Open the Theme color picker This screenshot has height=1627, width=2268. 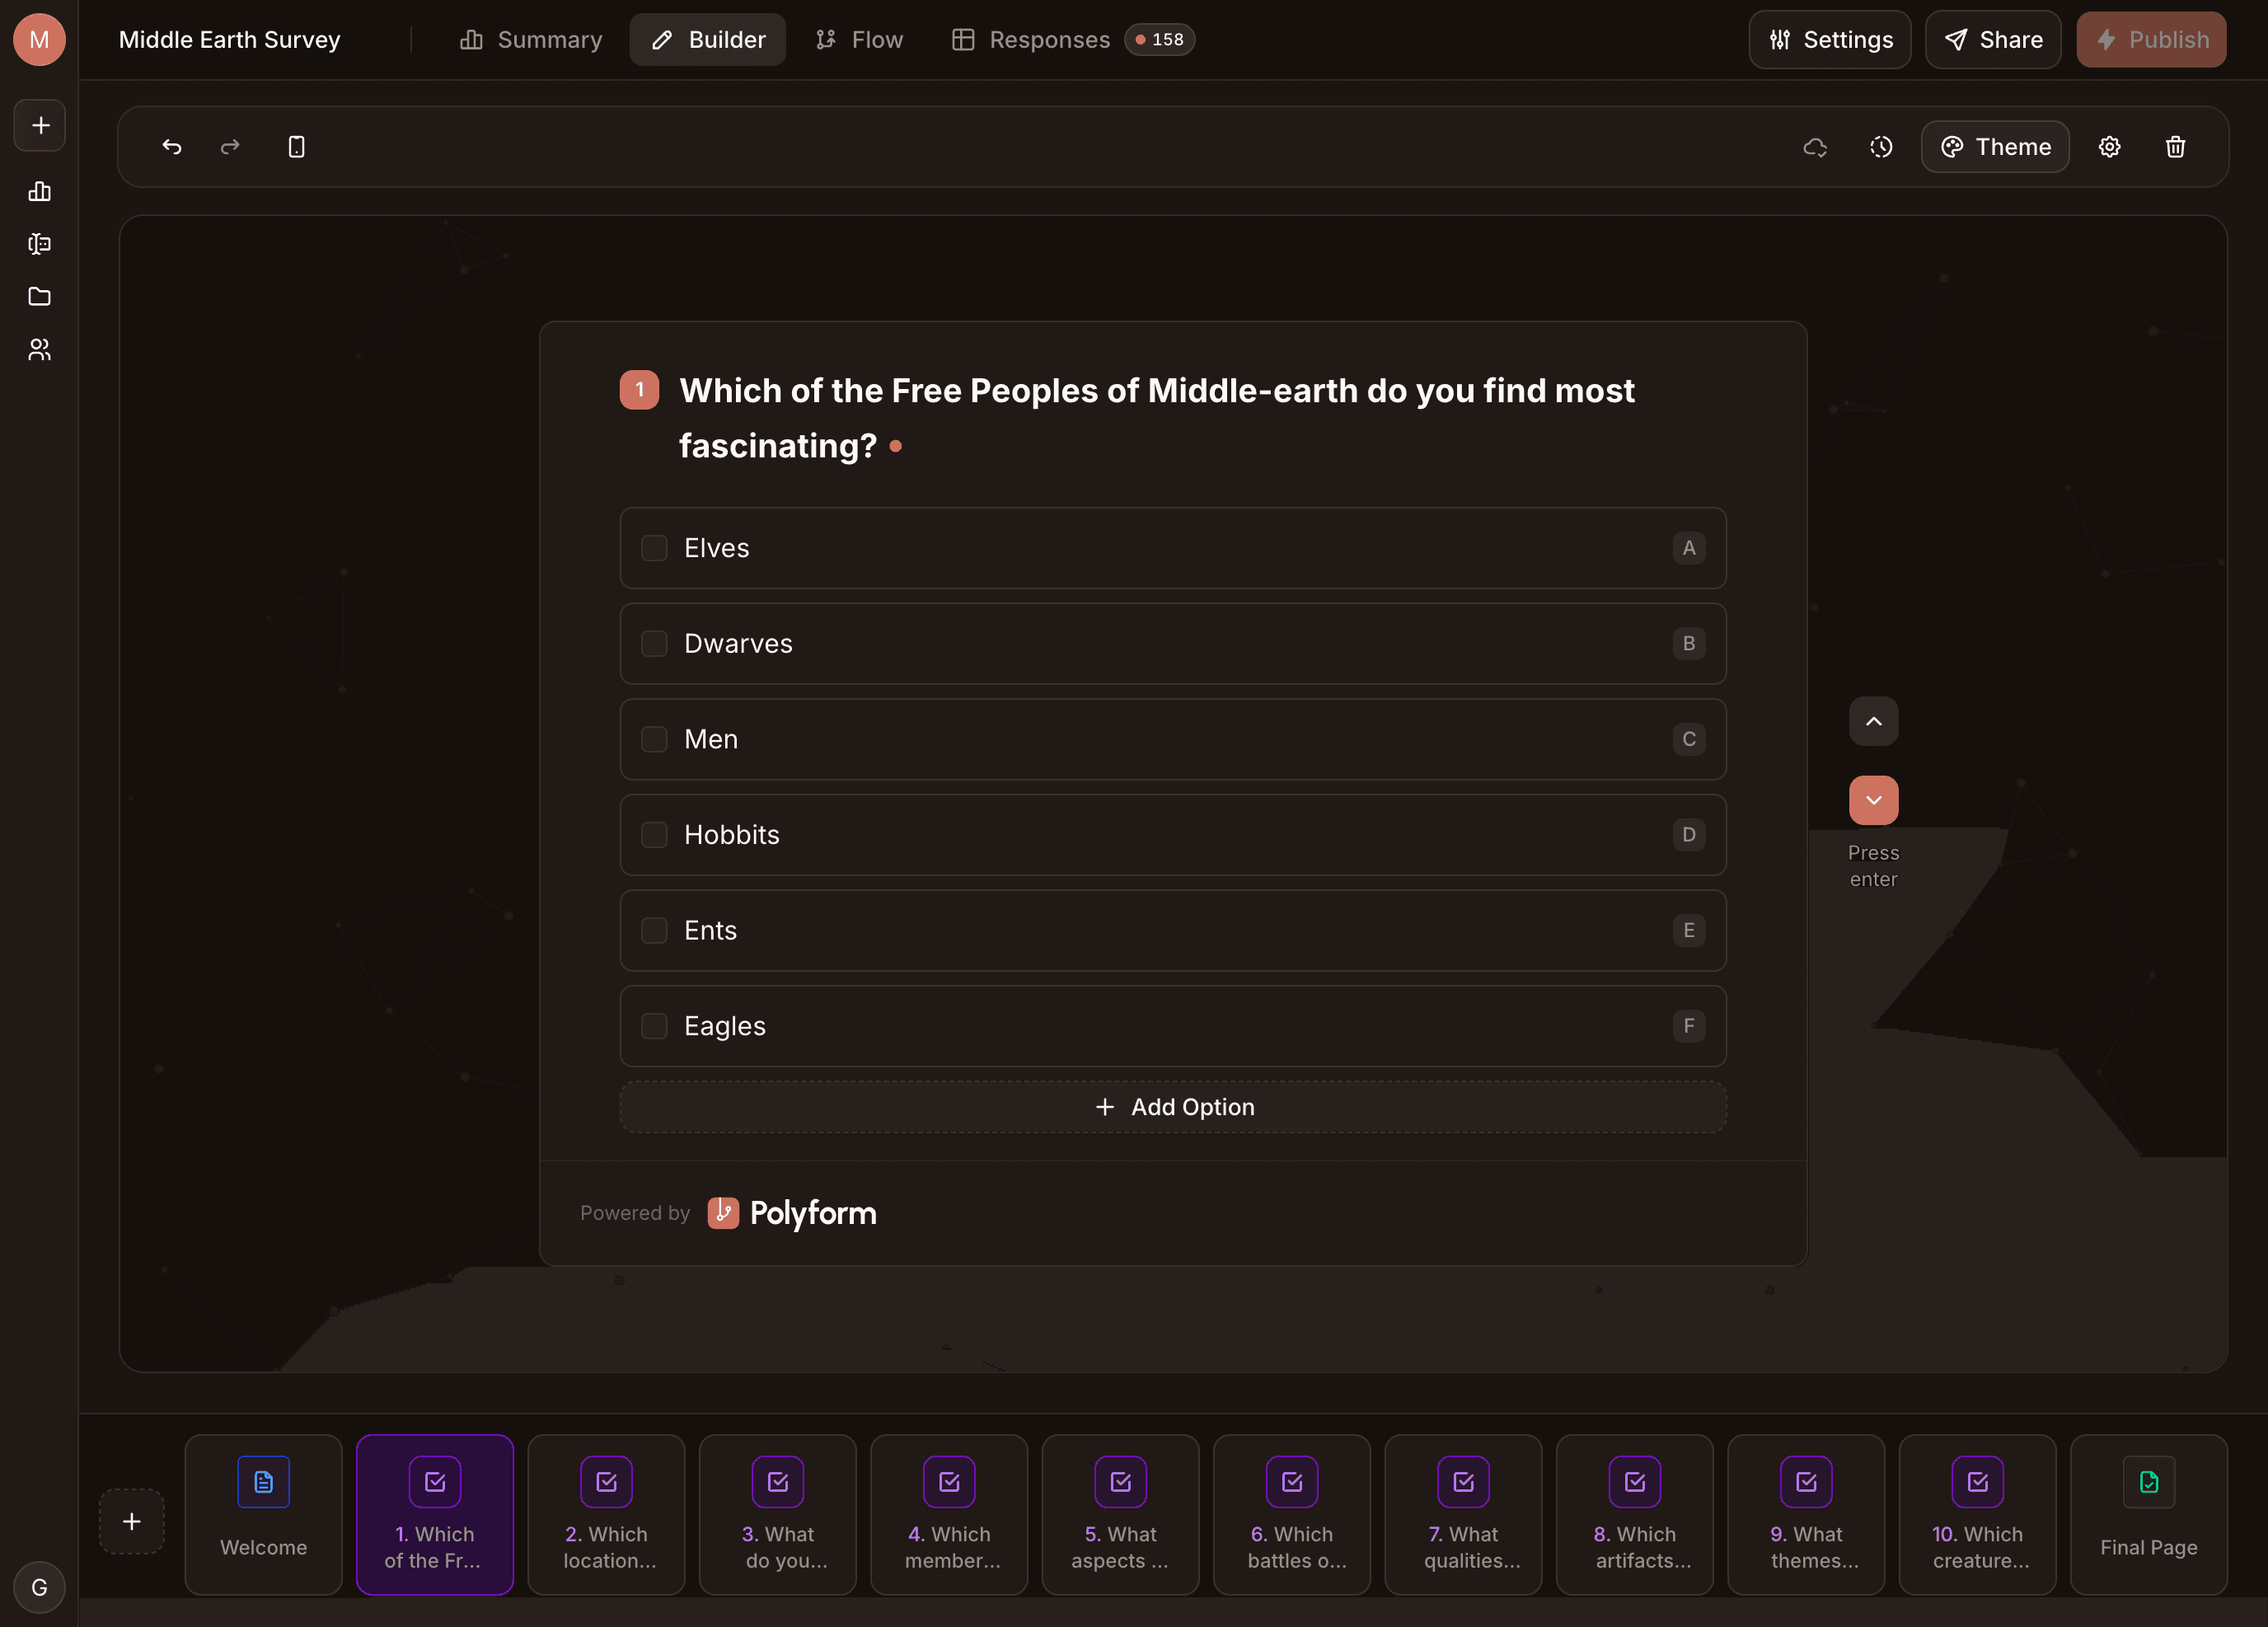[1995, 146]
